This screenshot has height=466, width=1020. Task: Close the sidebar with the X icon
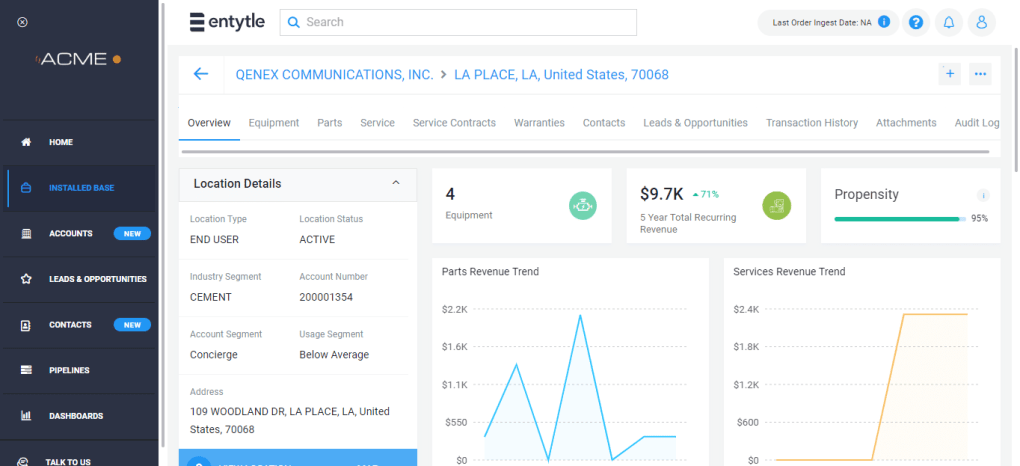pyautogui.click(x=22, y=22)
